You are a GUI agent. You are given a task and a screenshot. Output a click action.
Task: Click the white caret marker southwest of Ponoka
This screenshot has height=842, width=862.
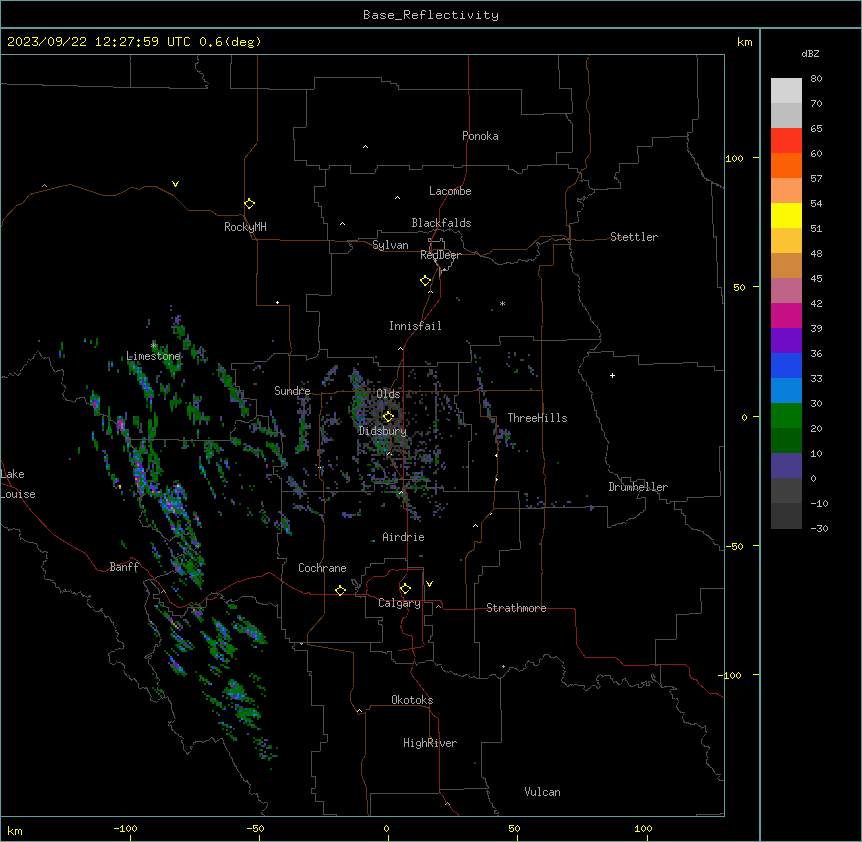(x=366, y=147)
